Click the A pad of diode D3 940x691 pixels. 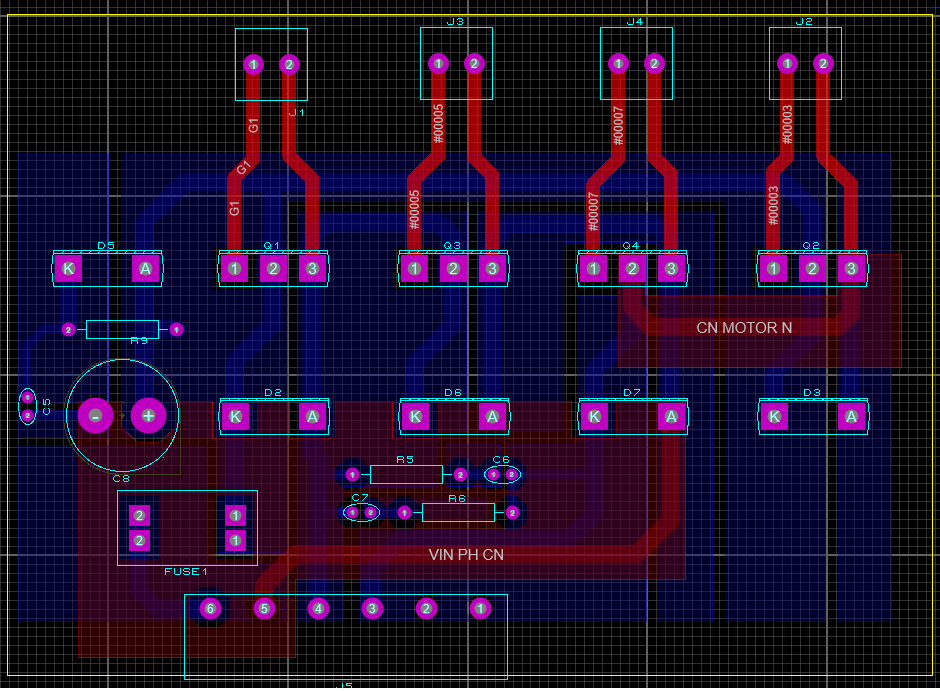(x=851, y=417)
